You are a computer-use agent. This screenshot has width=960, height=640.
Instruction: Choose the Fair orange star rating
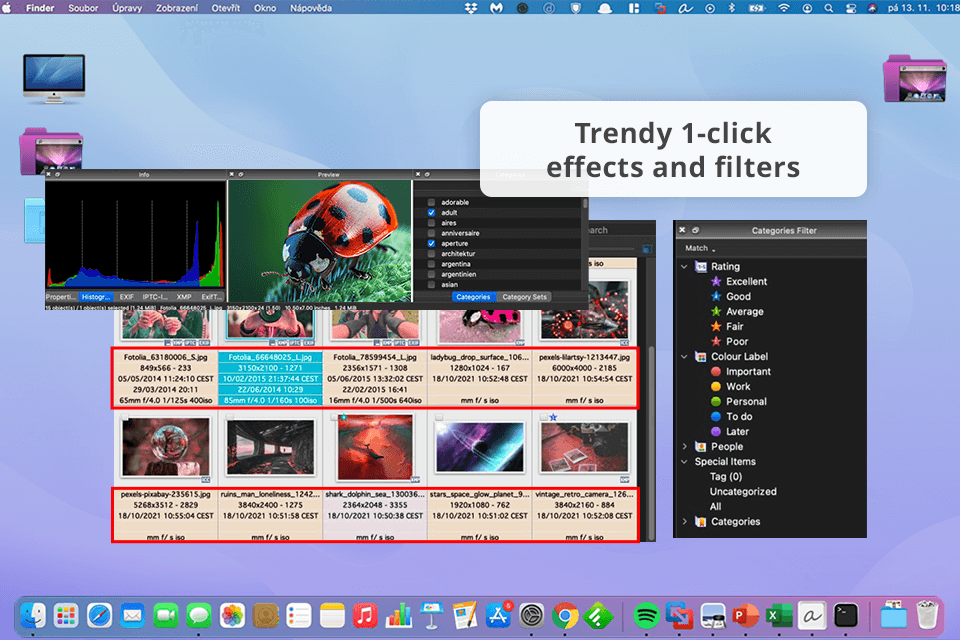[715, 327]
